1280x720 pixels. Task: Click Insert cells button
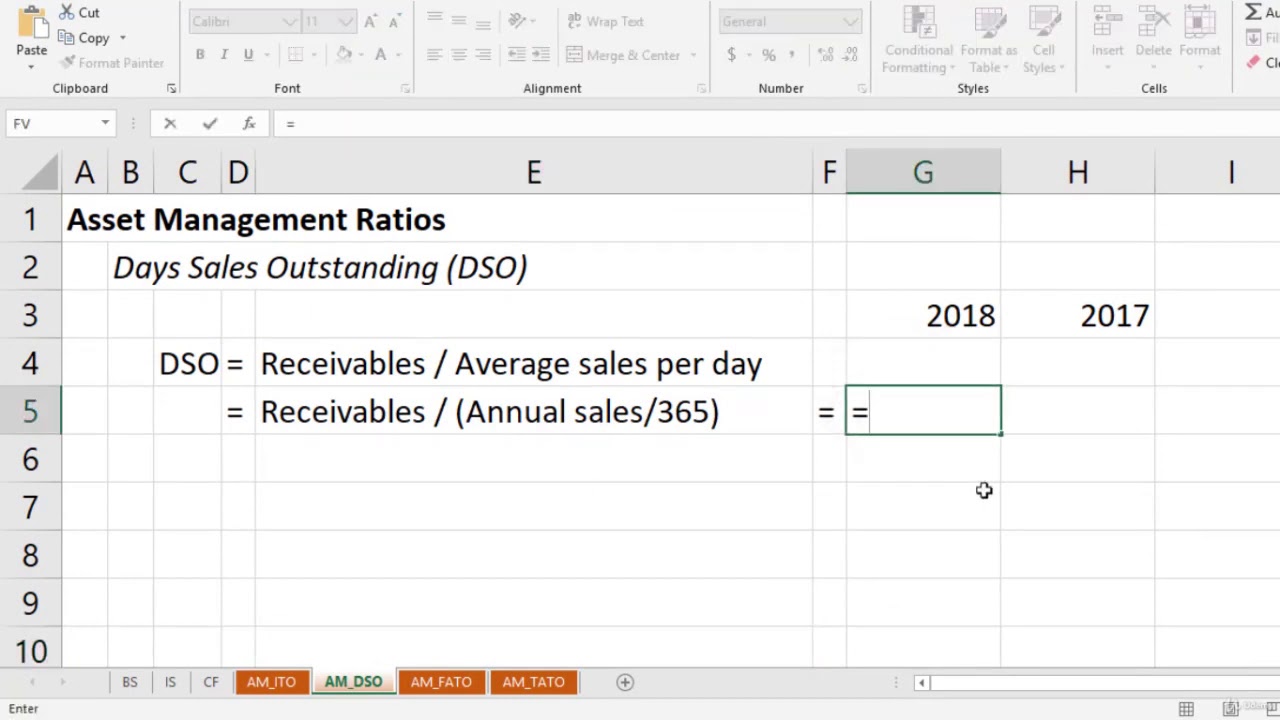click(x=1107, y=40)
